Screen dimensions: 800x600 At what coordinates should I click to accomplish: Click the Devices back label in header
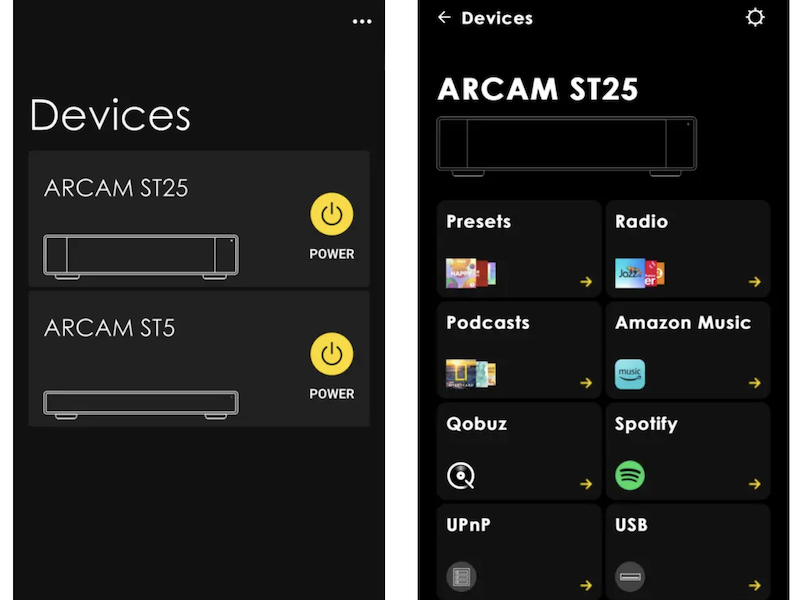(x=497, y=18)
